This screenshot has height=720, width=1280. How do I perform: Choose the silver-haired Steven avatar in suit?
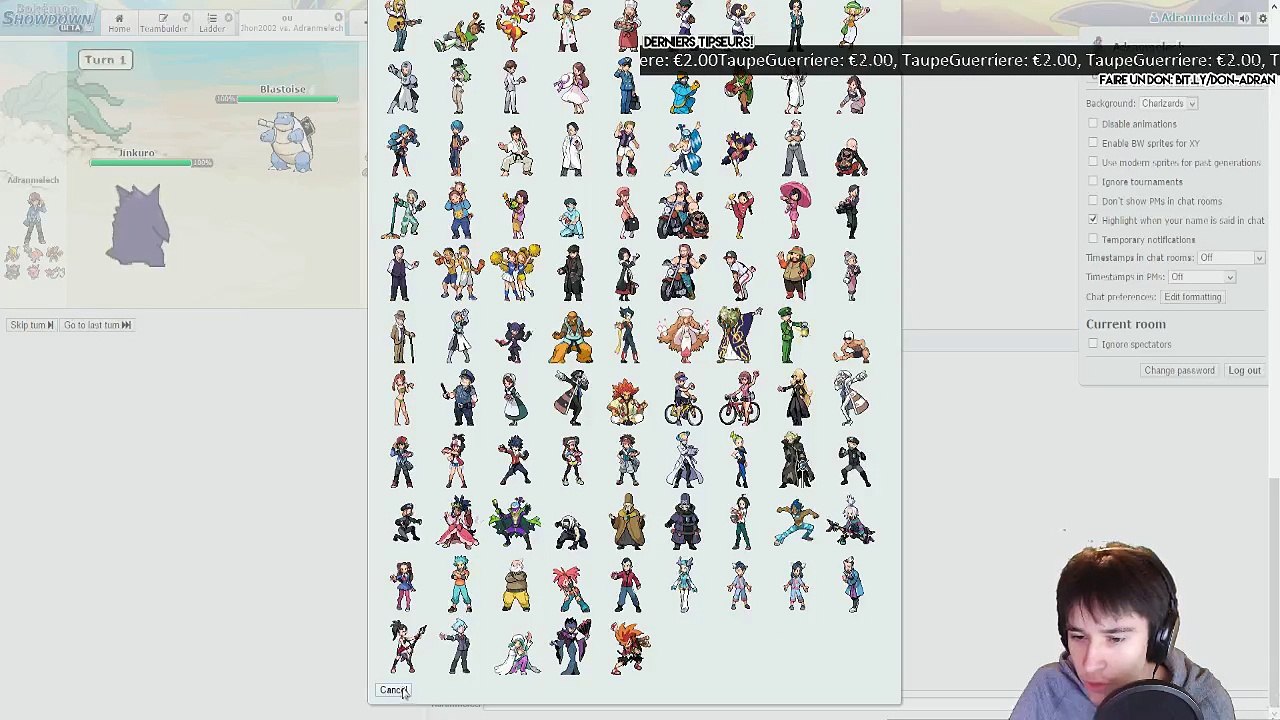[459, 646]
